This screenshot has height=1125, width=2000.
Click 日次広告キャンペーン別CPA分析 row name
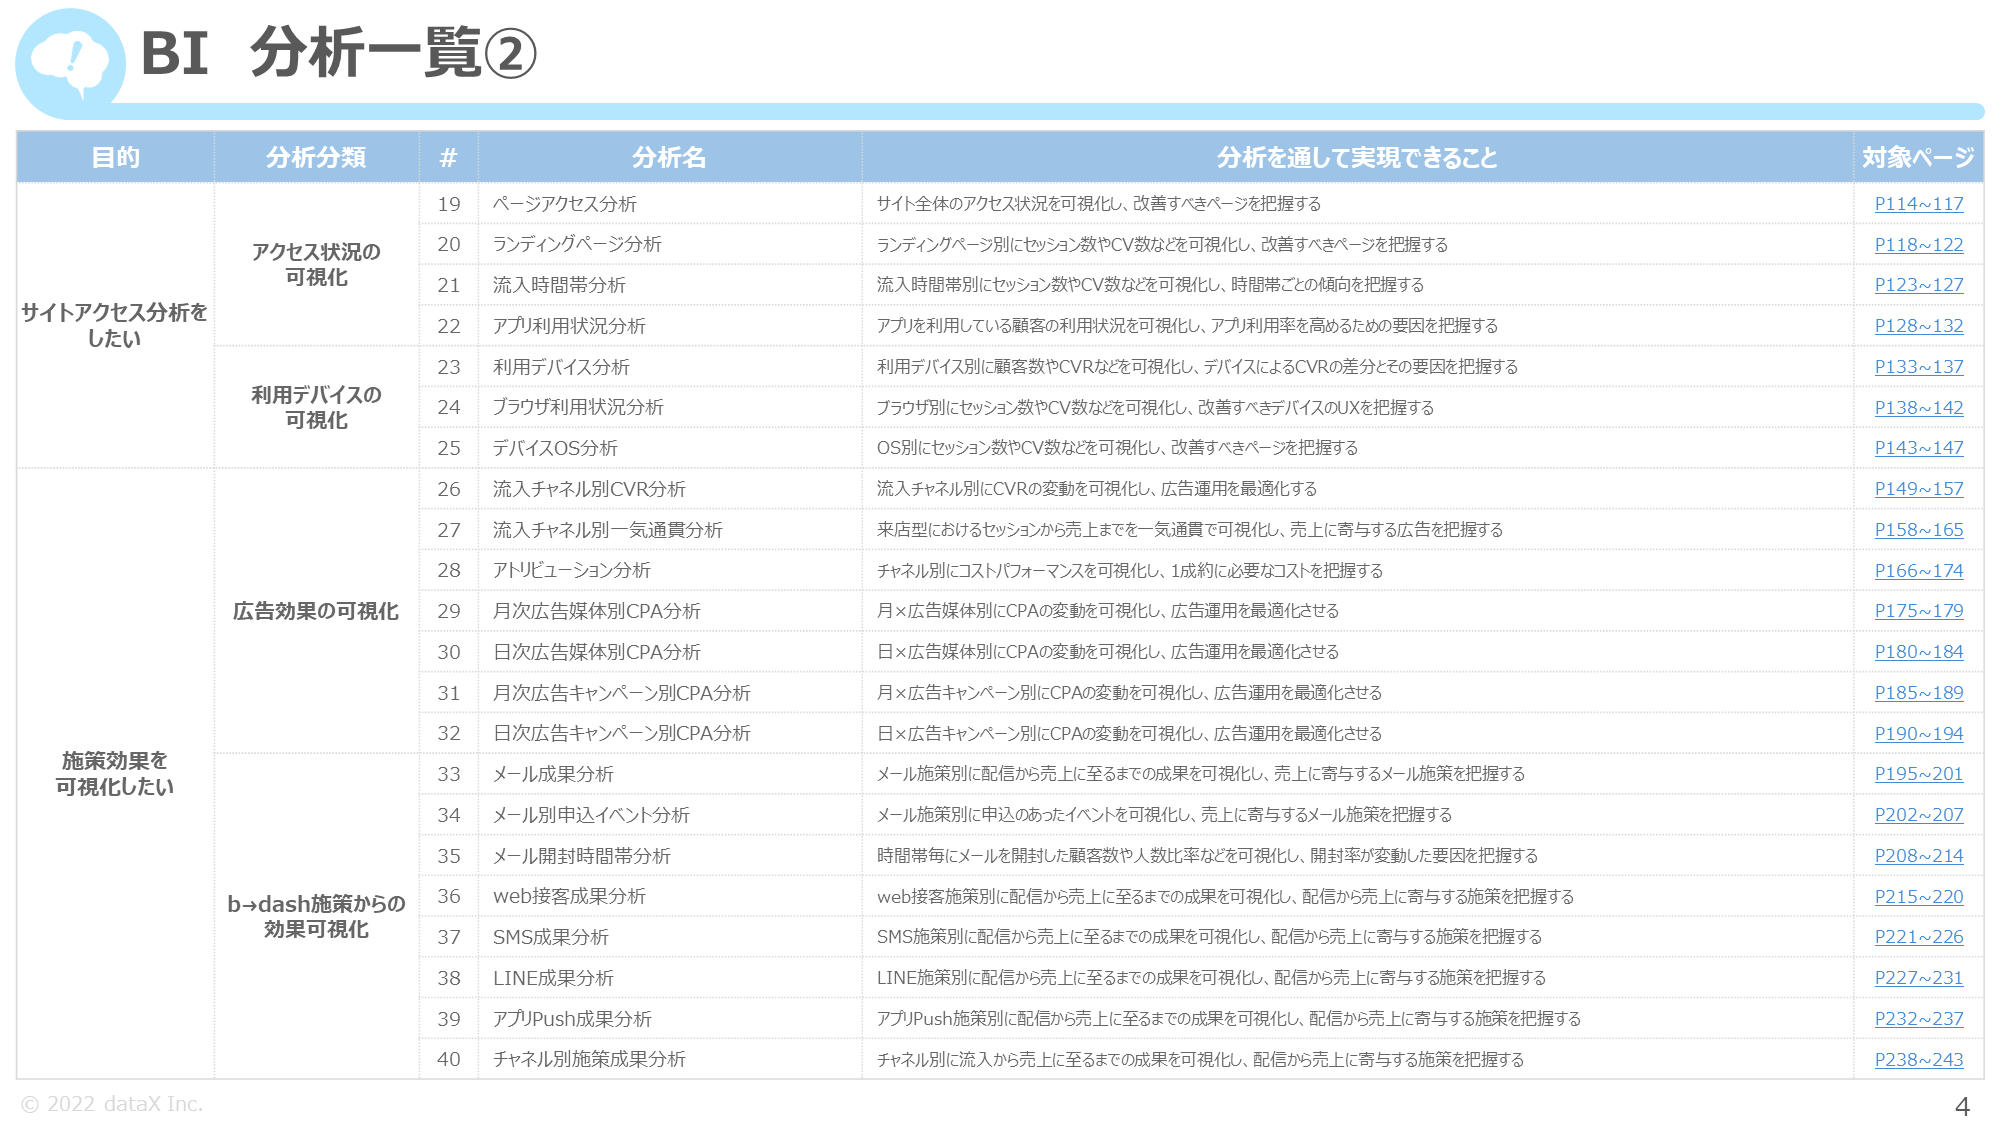click(621, 734)
